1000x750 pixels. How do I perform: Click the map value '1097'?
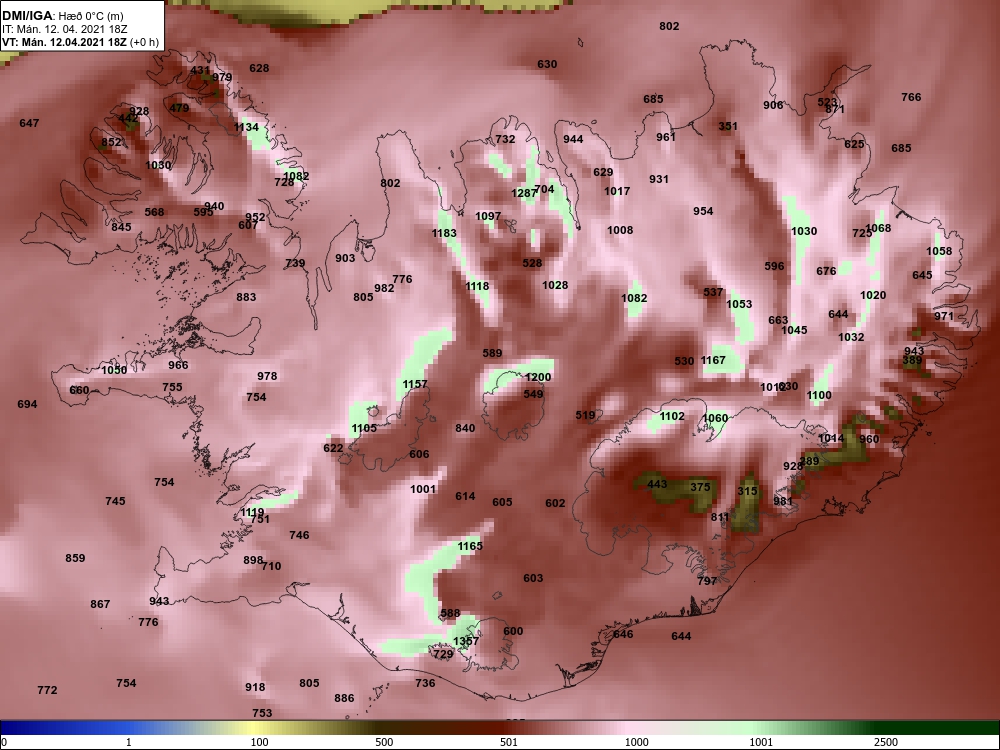pyautogui.click(x=488, y=216)
